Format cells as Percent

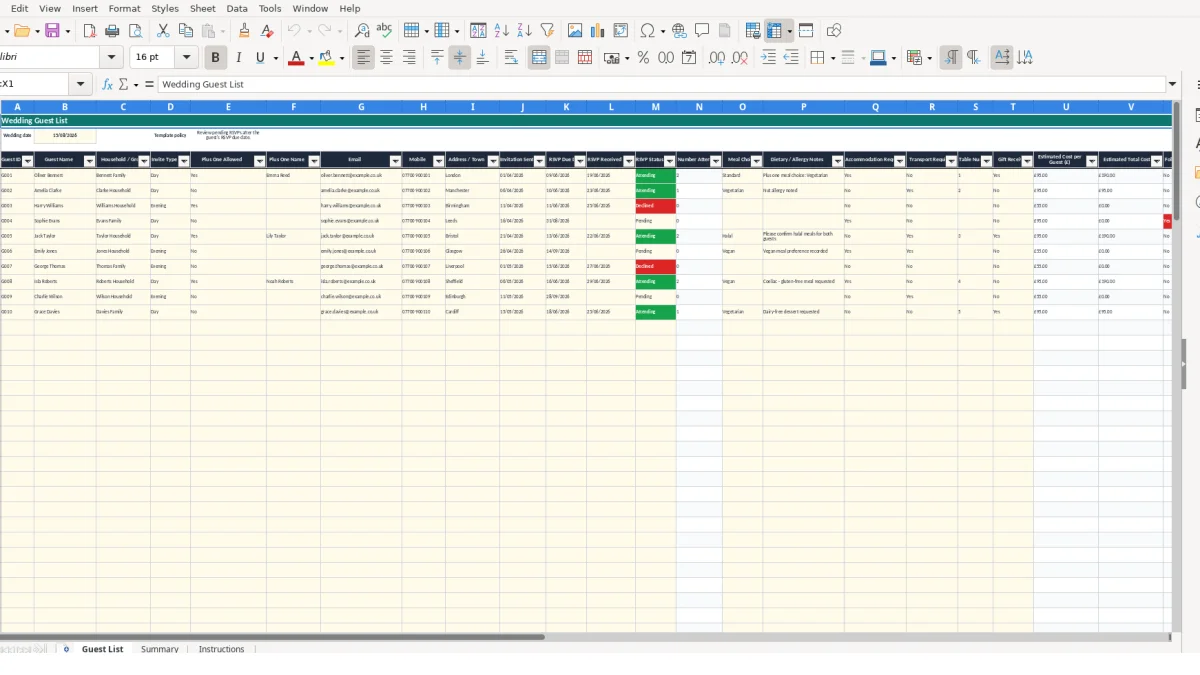tap(643, 58)
